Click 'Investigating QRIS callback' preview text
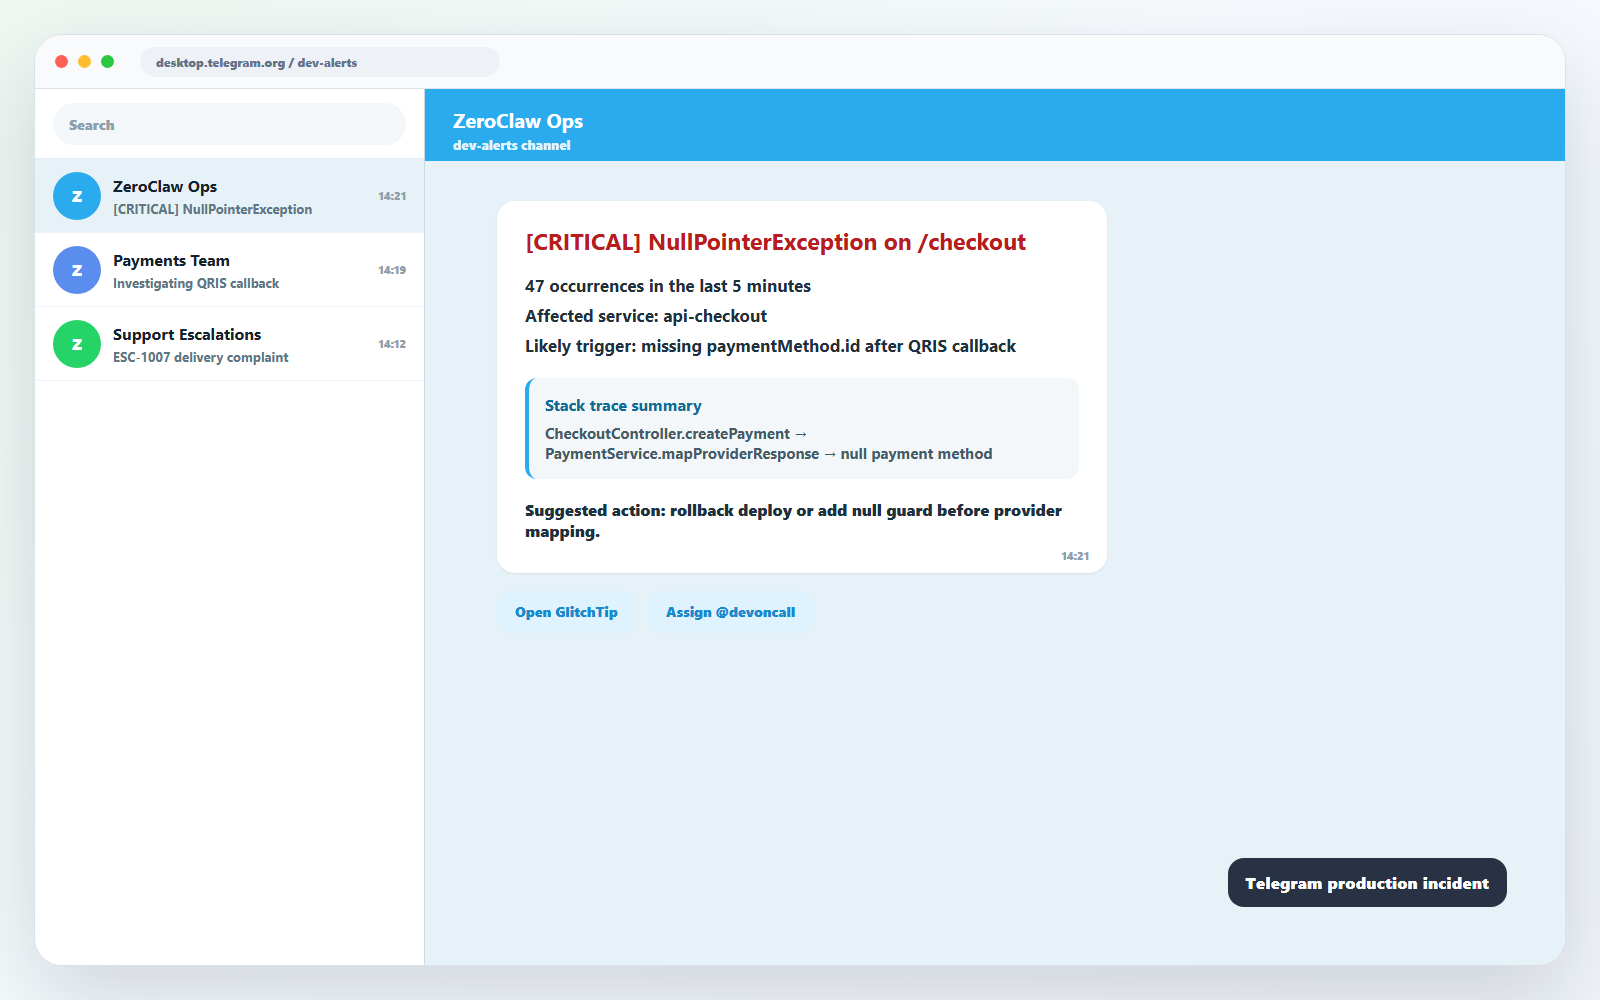The image size is (1600, 1000). point(196,284)
